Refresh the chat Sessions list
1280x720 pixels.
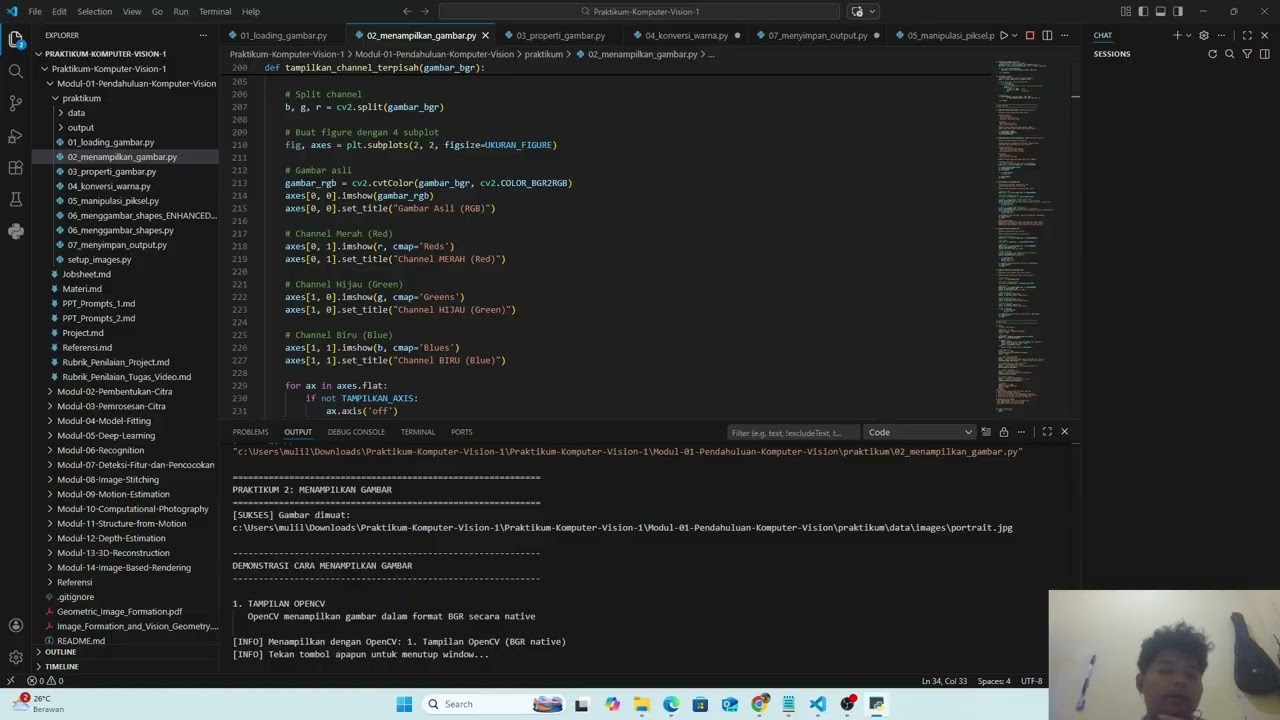1213,54
